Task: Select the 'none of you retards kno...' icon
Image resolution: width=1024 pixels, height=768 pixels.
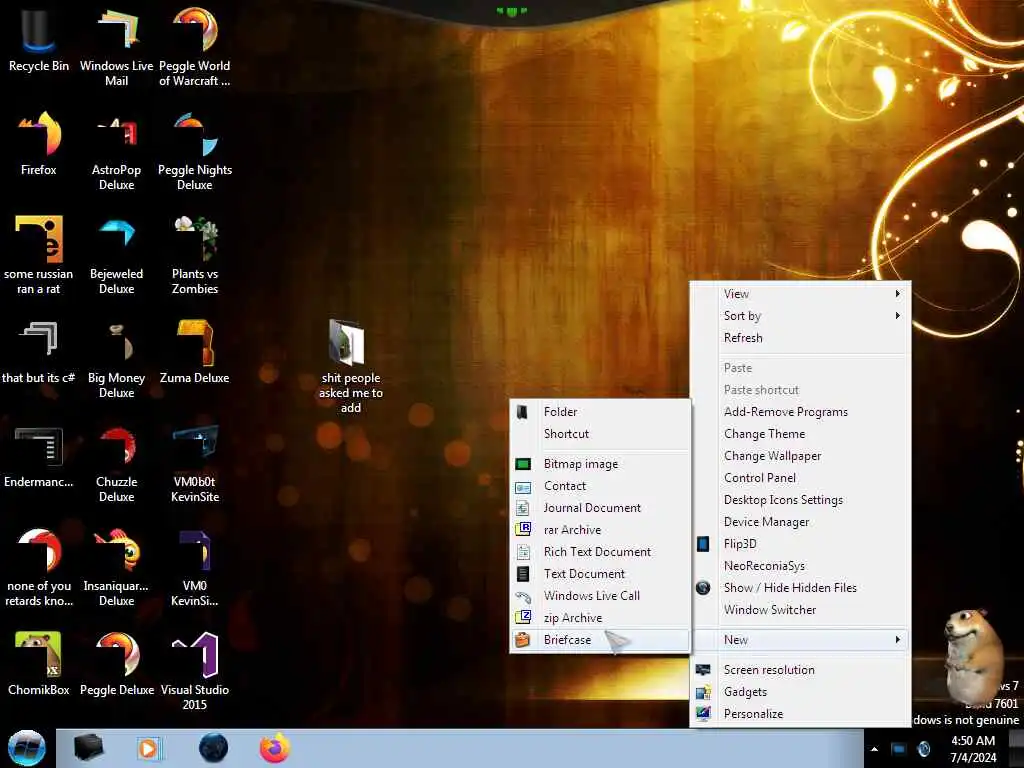Action: click(39, 567)
